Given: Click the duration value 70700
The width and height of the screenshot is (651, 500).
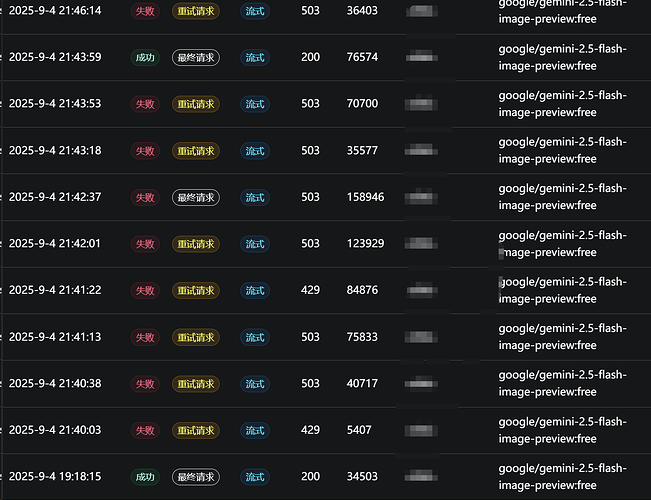Looking at the screenshot, I should click(362, 103).
